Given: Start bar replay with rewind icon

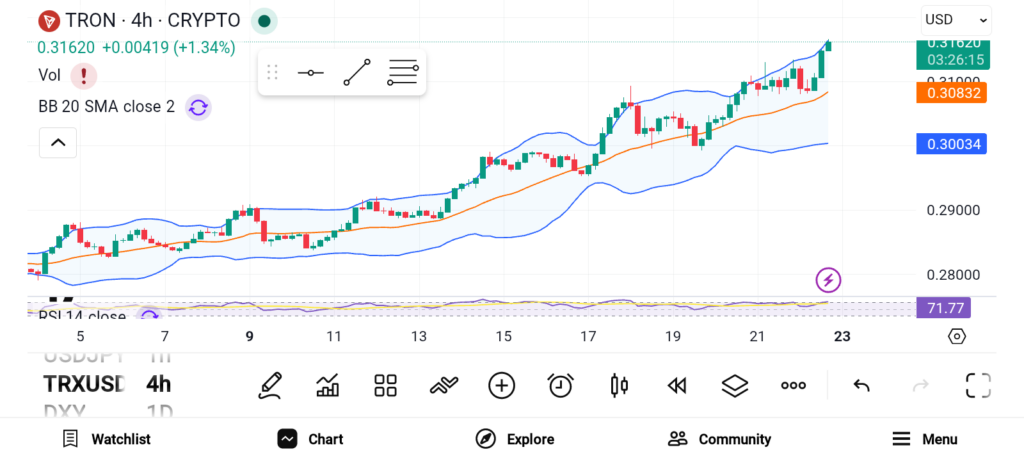Looking at the screenshot, I should click(677, 385).
